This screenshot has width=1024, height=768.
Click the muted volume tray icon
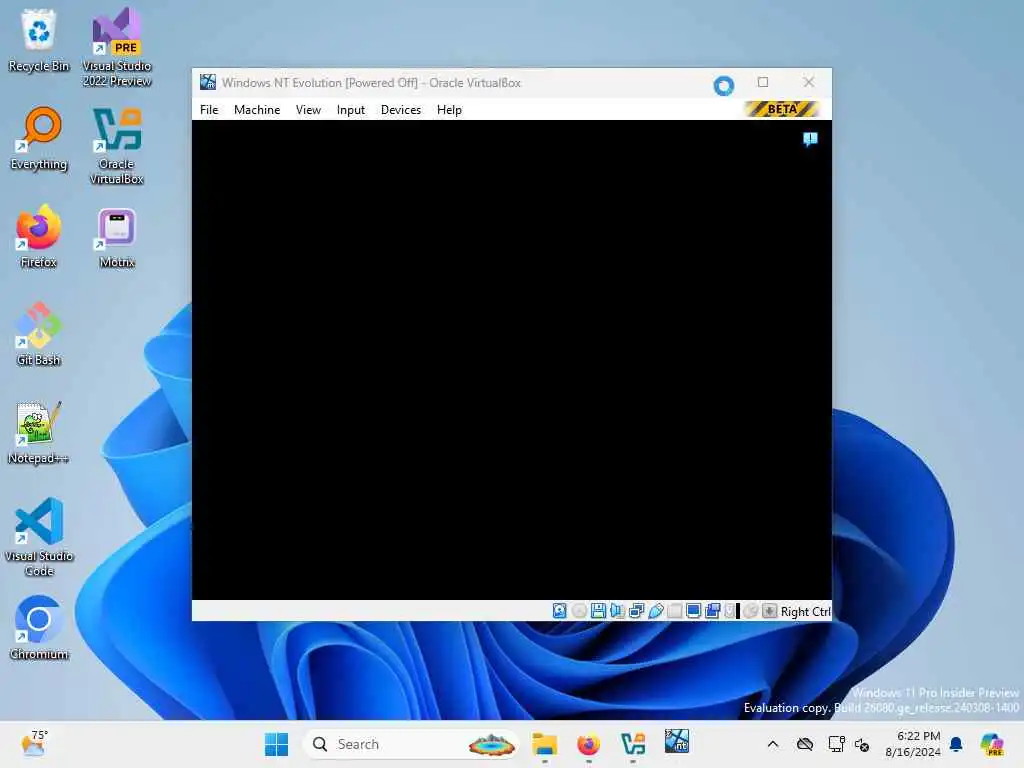coord(862,744)
